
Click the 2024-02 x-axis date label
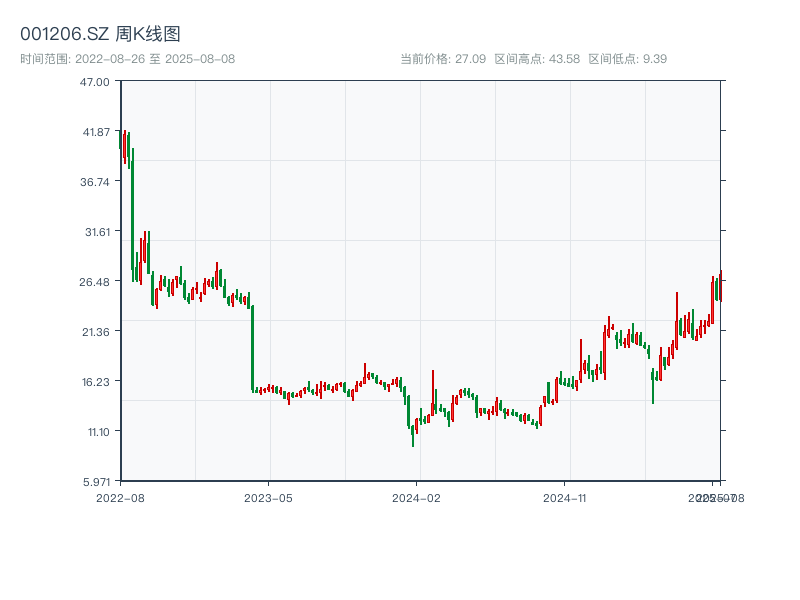click(418, 497)
